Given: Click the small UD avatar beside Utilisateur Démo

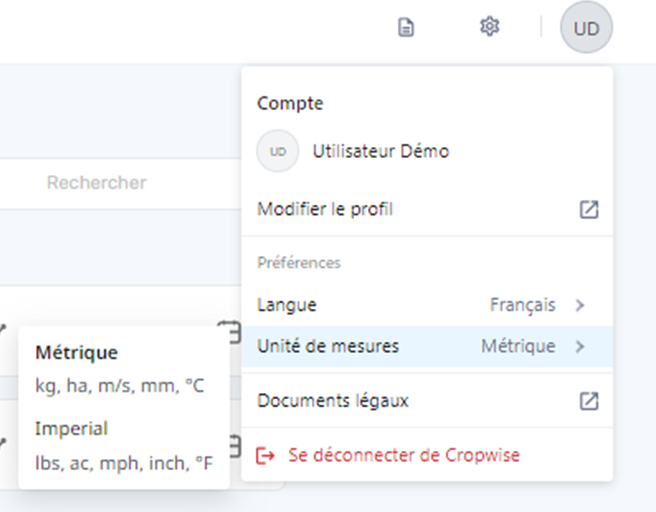Looking at the screenshot, I should [278, 152].
